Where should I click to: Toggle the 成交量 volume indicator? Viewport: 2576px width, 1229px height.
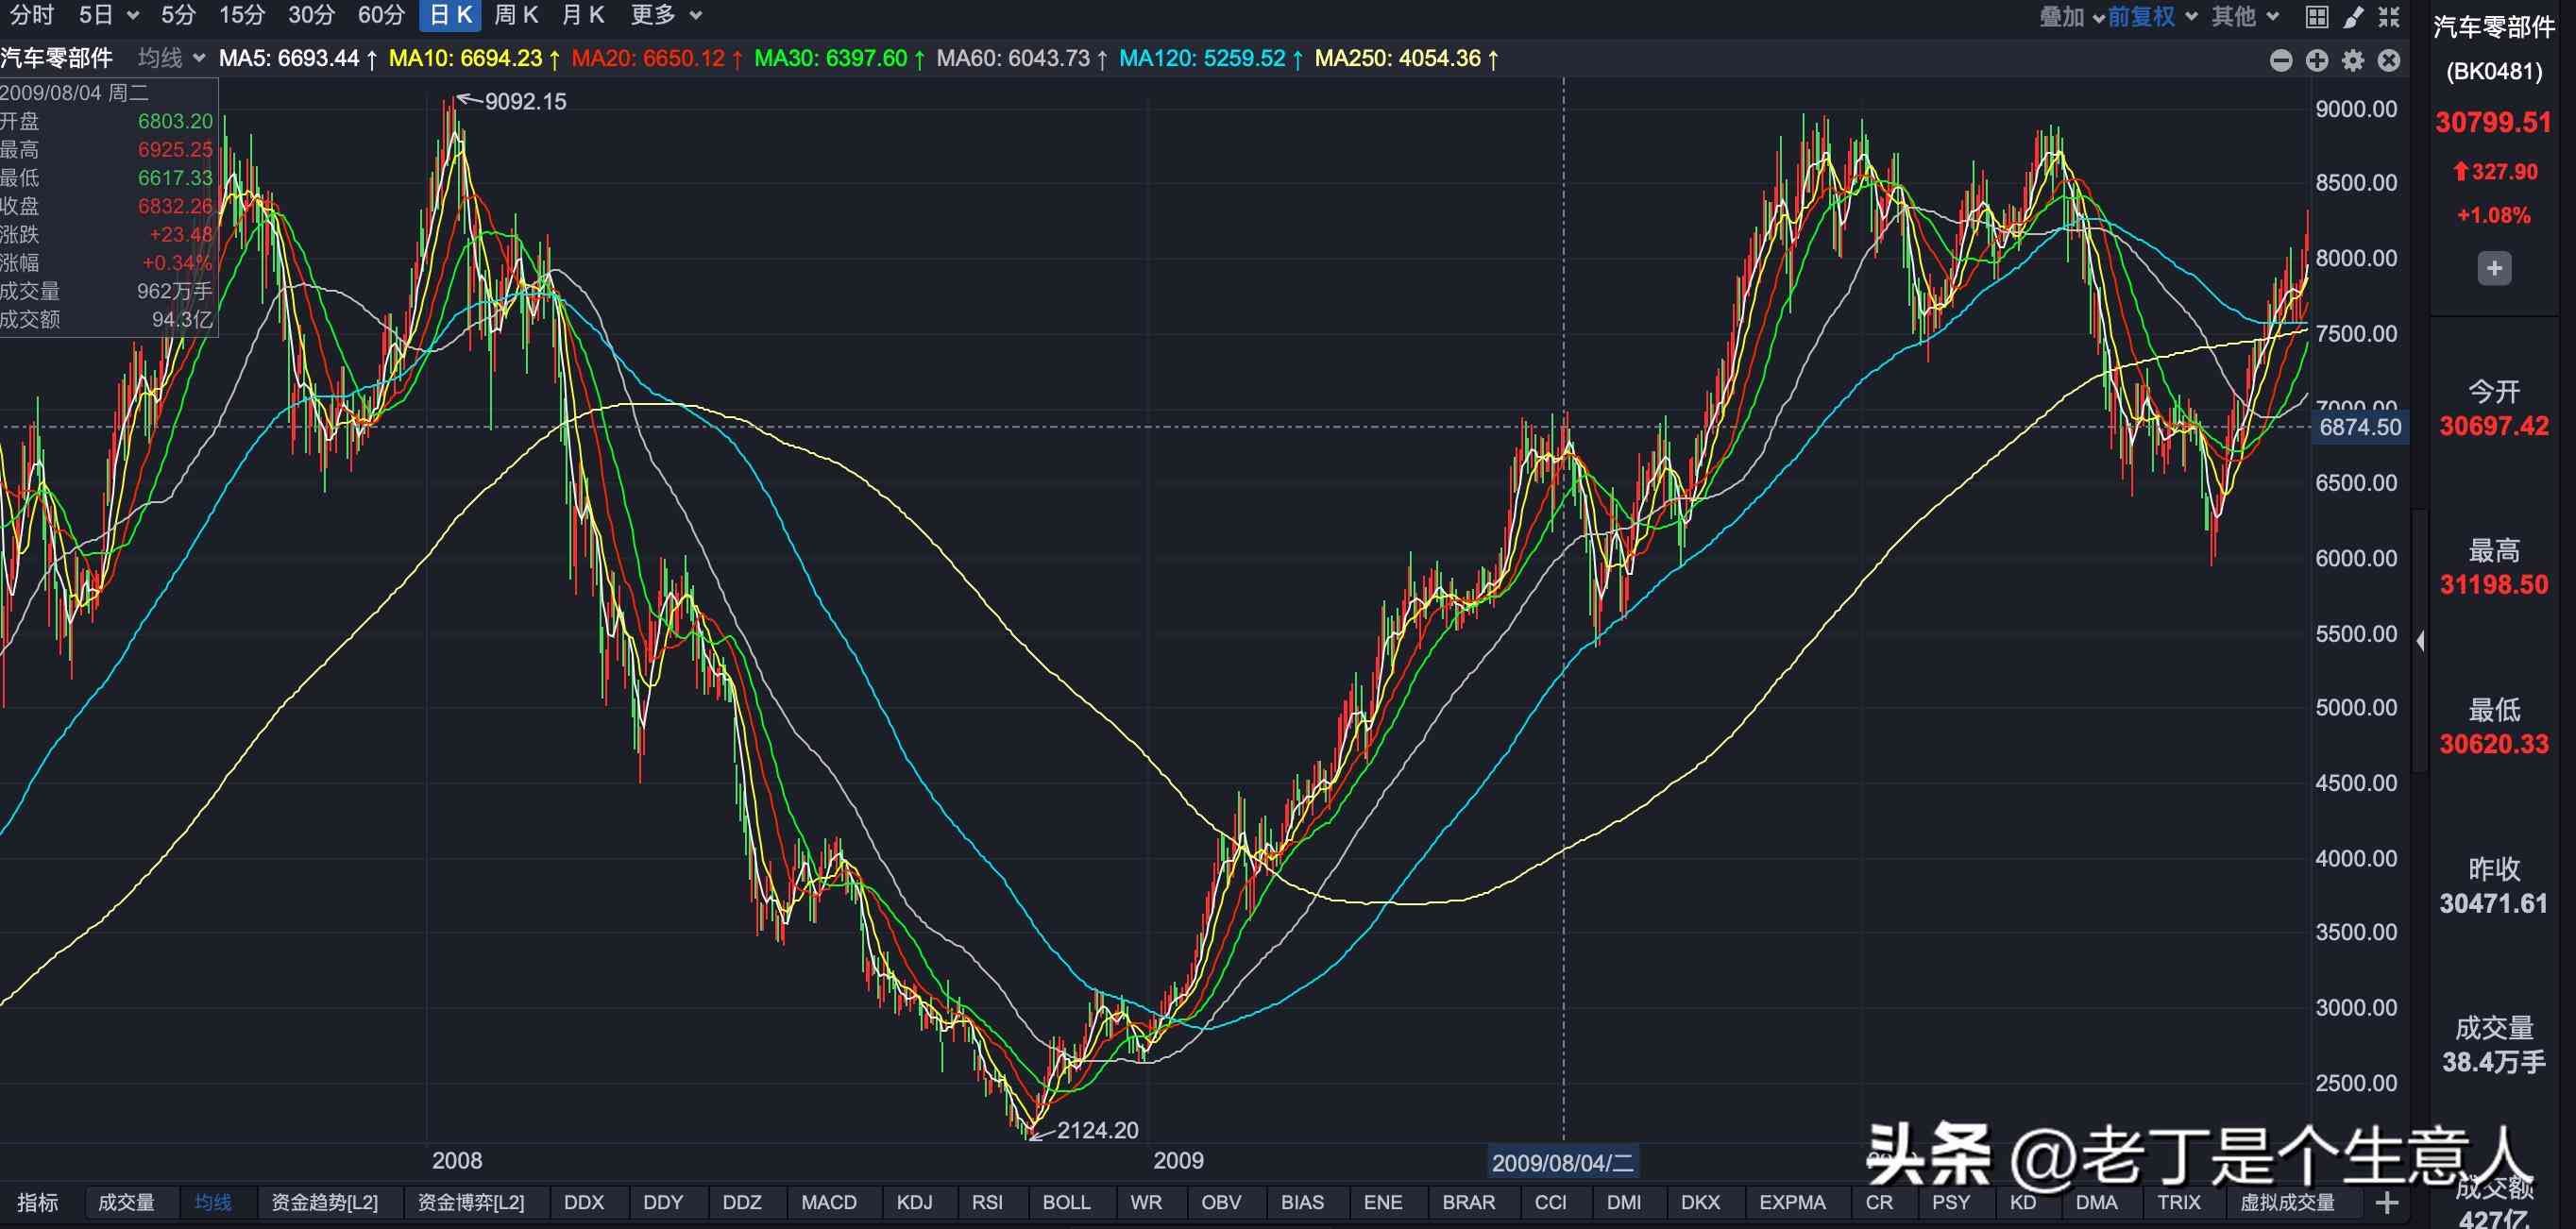coord(126,1202)
